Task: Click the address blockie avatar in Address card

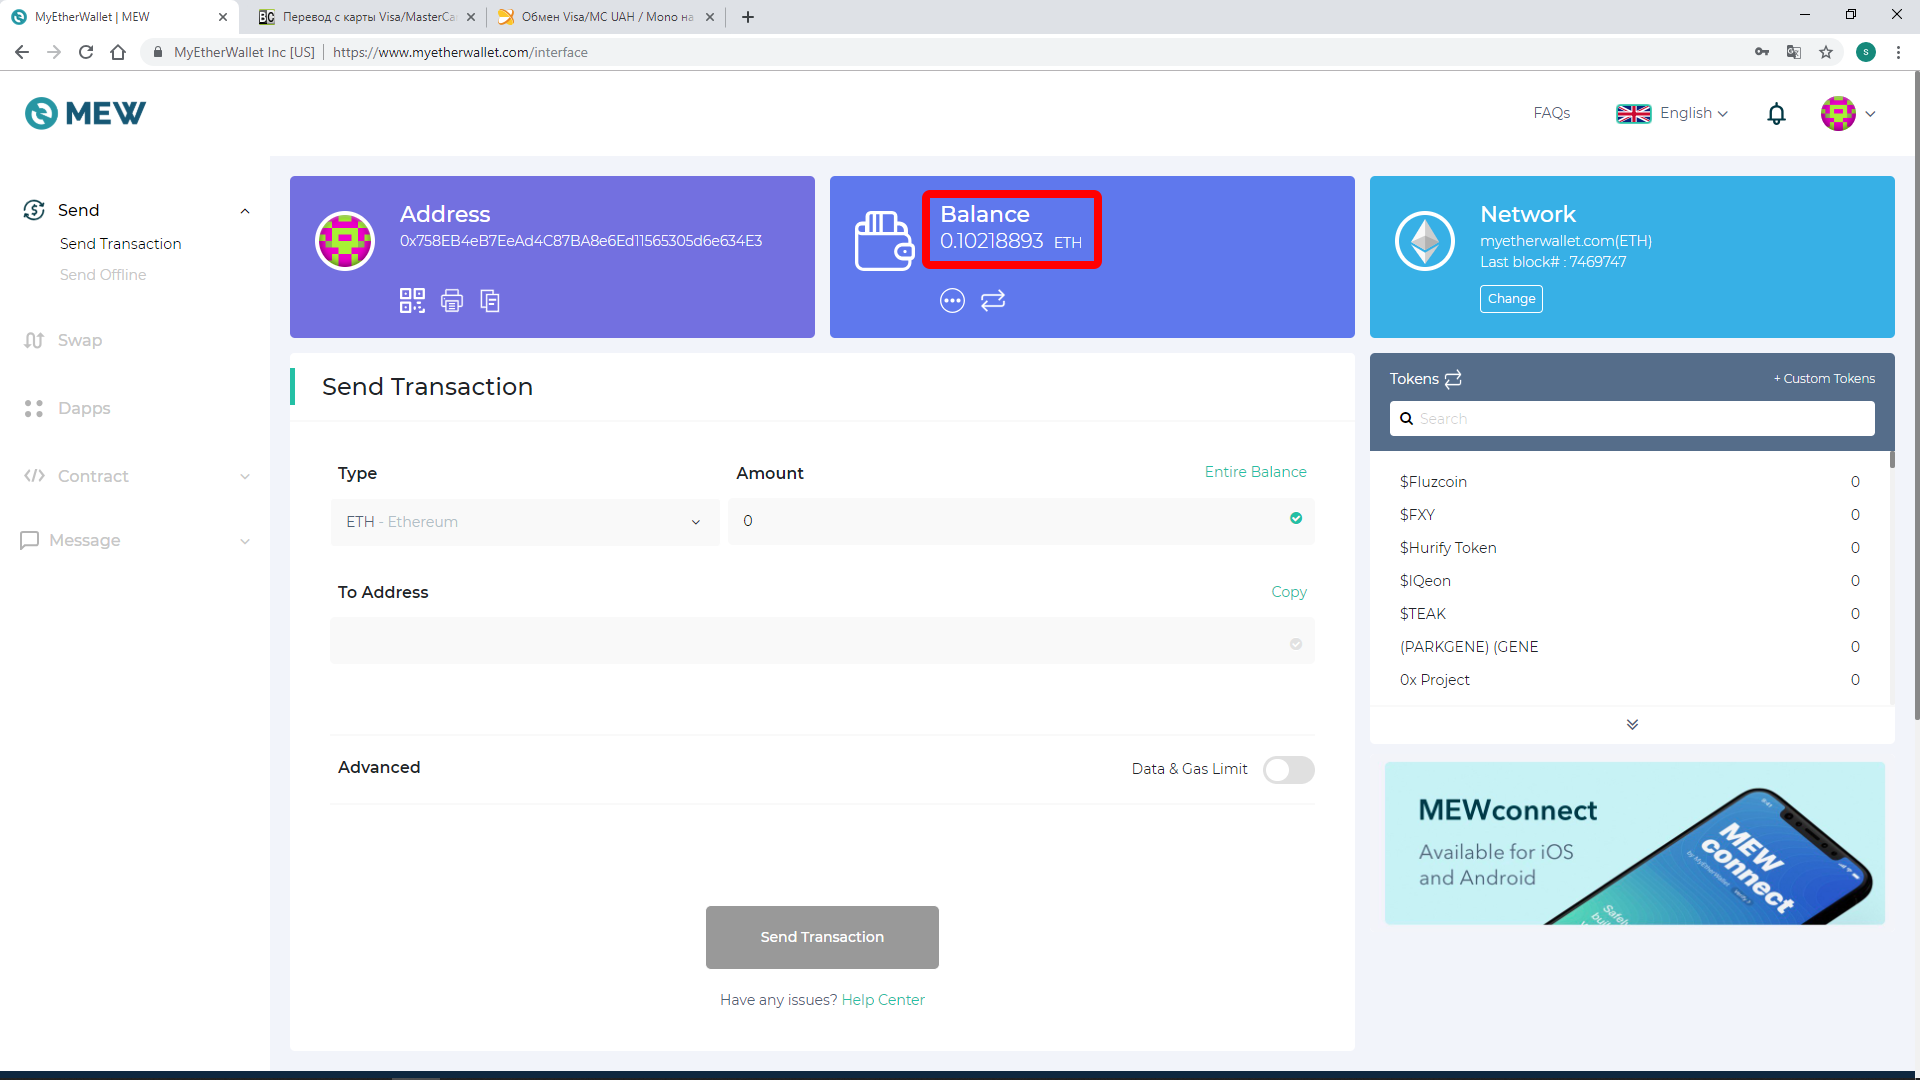Action: (x=345, y=241)
